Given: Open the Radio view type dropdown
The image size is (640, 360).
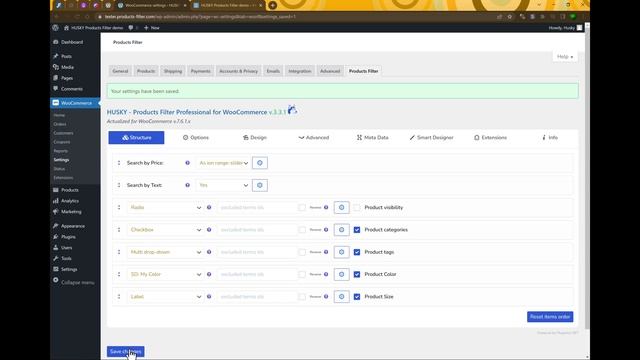Looking at the screenshot, I should pyautogui.click(x=165, y=207).
